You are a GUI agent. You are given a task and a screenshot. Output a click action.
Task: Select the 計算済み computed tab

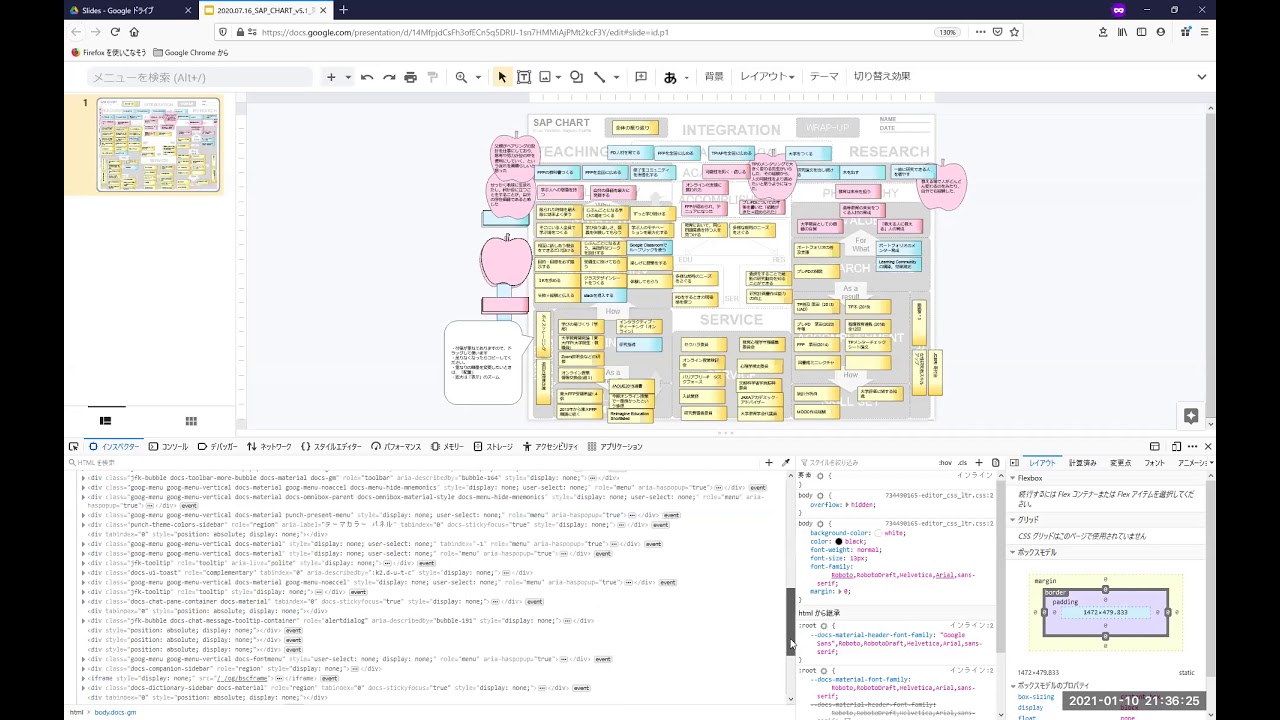(1083, 463)
